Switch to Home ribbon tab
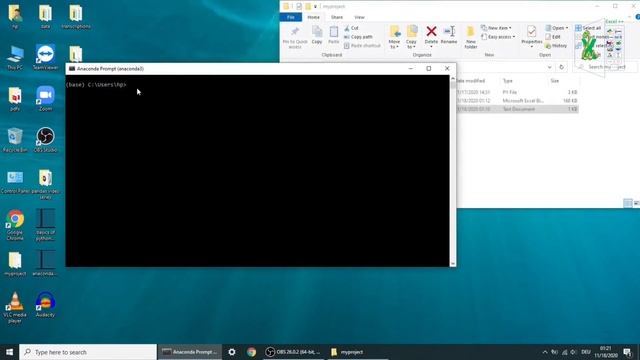Screen dimensions: 640x360 tap(313, 17)
